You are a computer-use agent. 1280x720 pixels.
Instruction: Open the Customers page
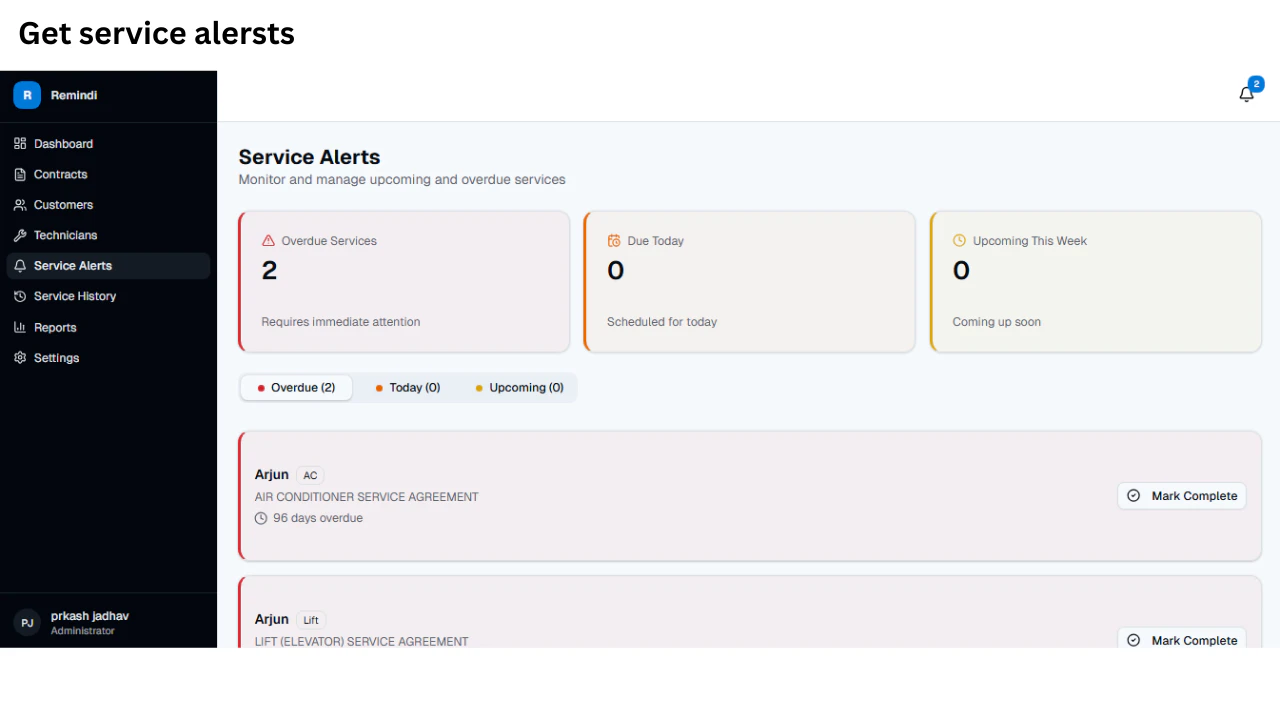tap(108, 205)
